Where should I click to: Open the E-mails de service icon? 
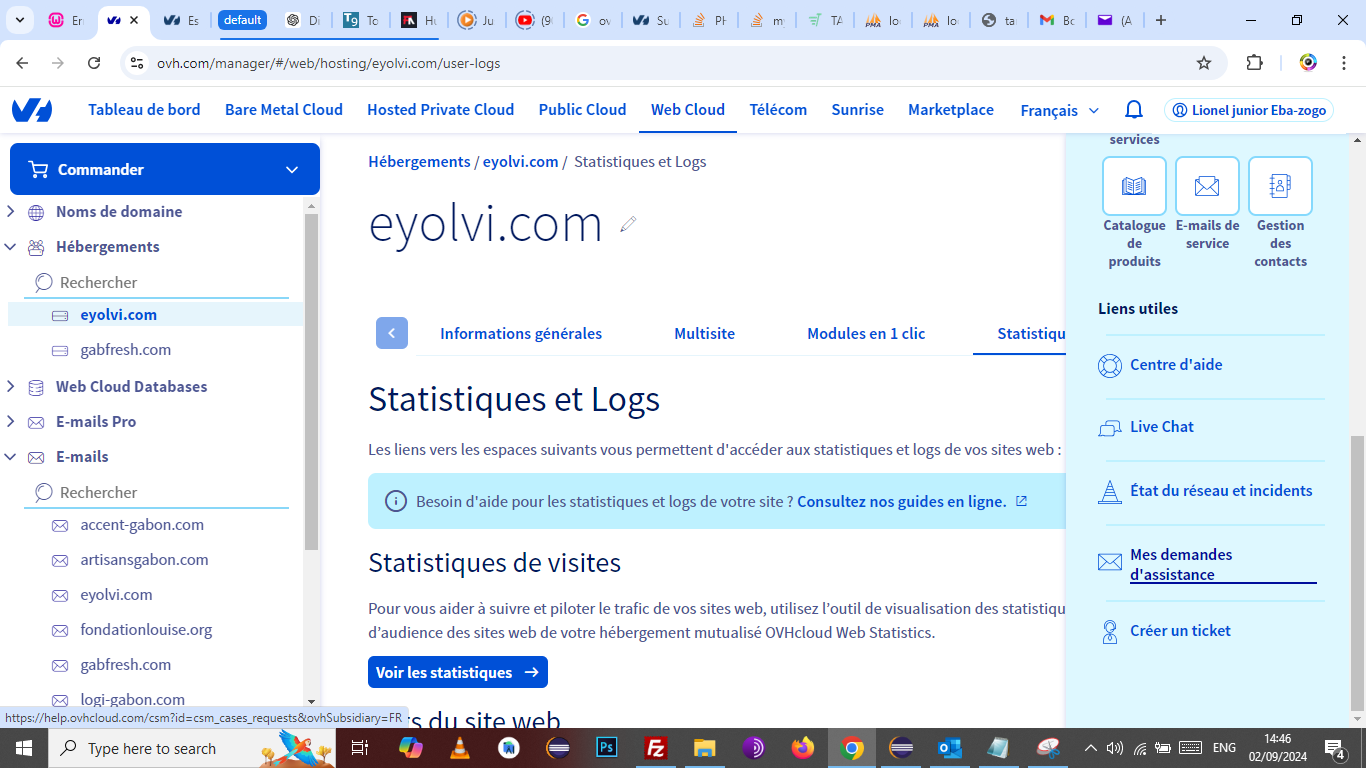click(x=1207, y=186)
